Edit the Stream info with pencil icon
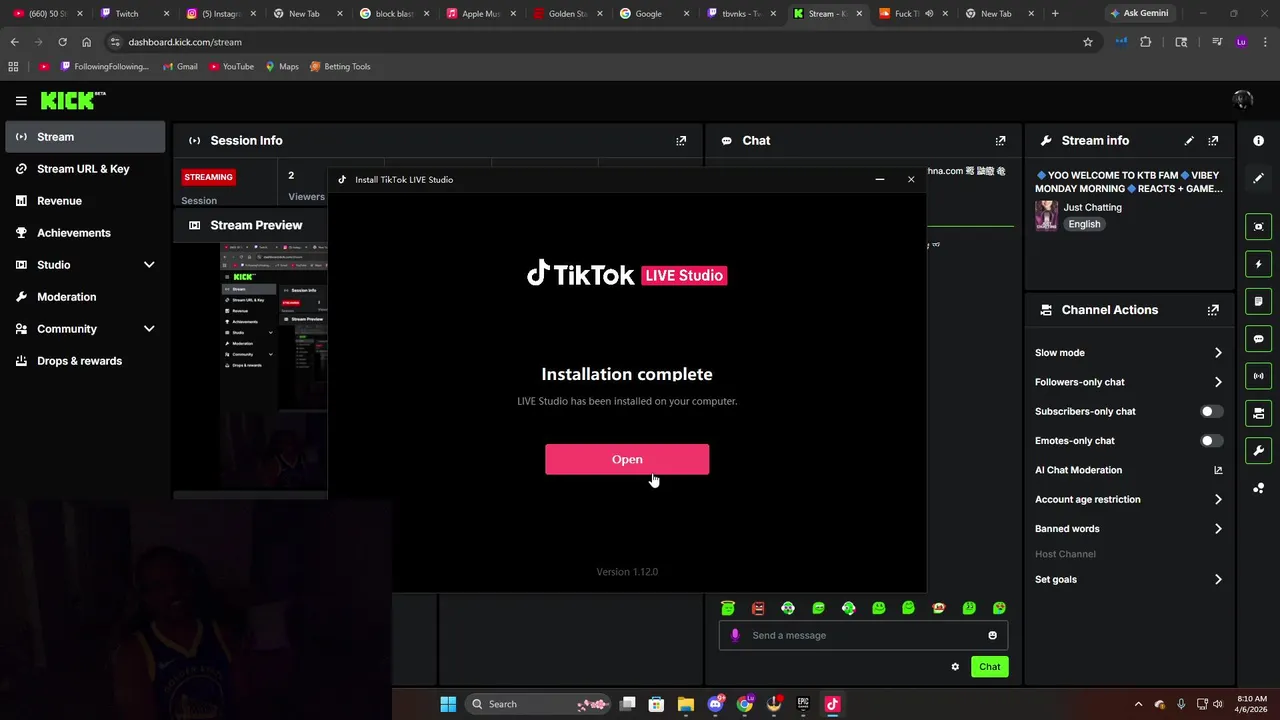This screenshot has width=1280, height=720. tap(1189, 141)
